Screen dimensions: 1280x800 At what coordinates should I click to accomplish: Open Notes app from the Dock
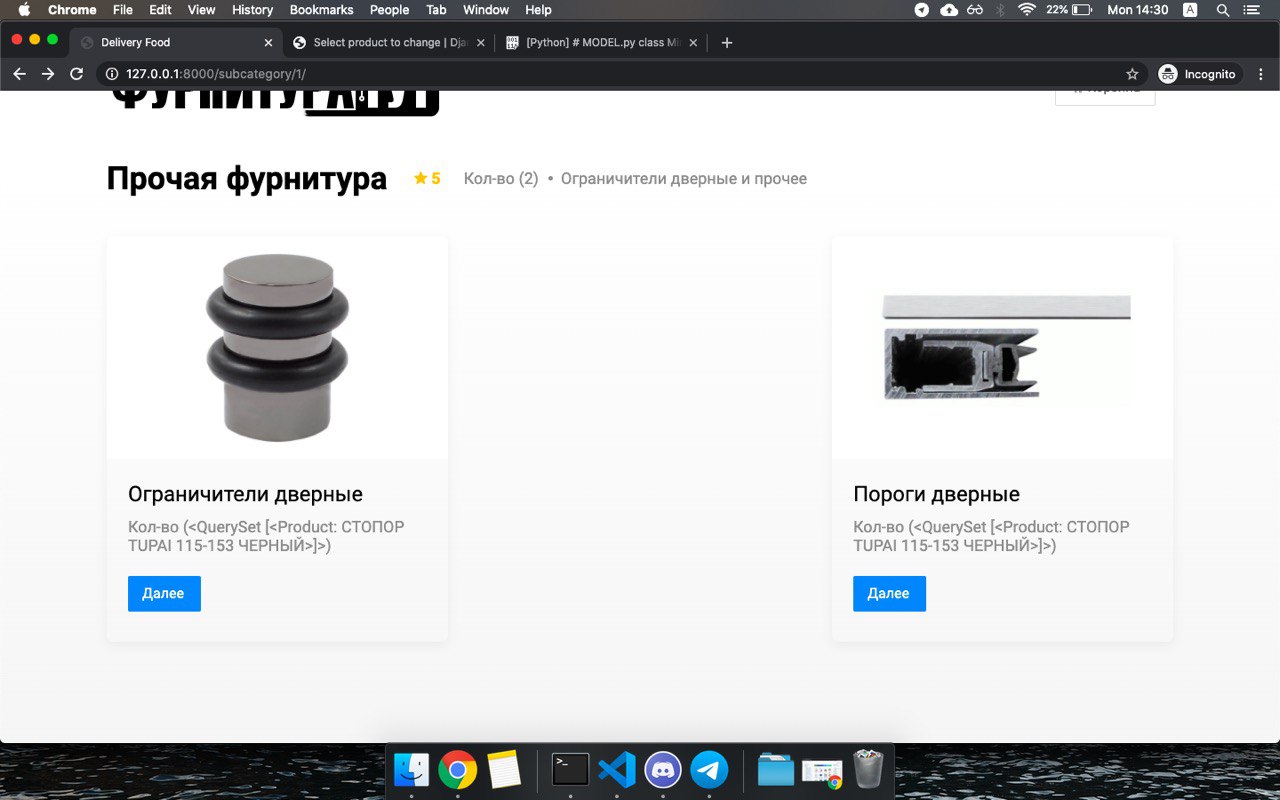click(x=504, y=770)
